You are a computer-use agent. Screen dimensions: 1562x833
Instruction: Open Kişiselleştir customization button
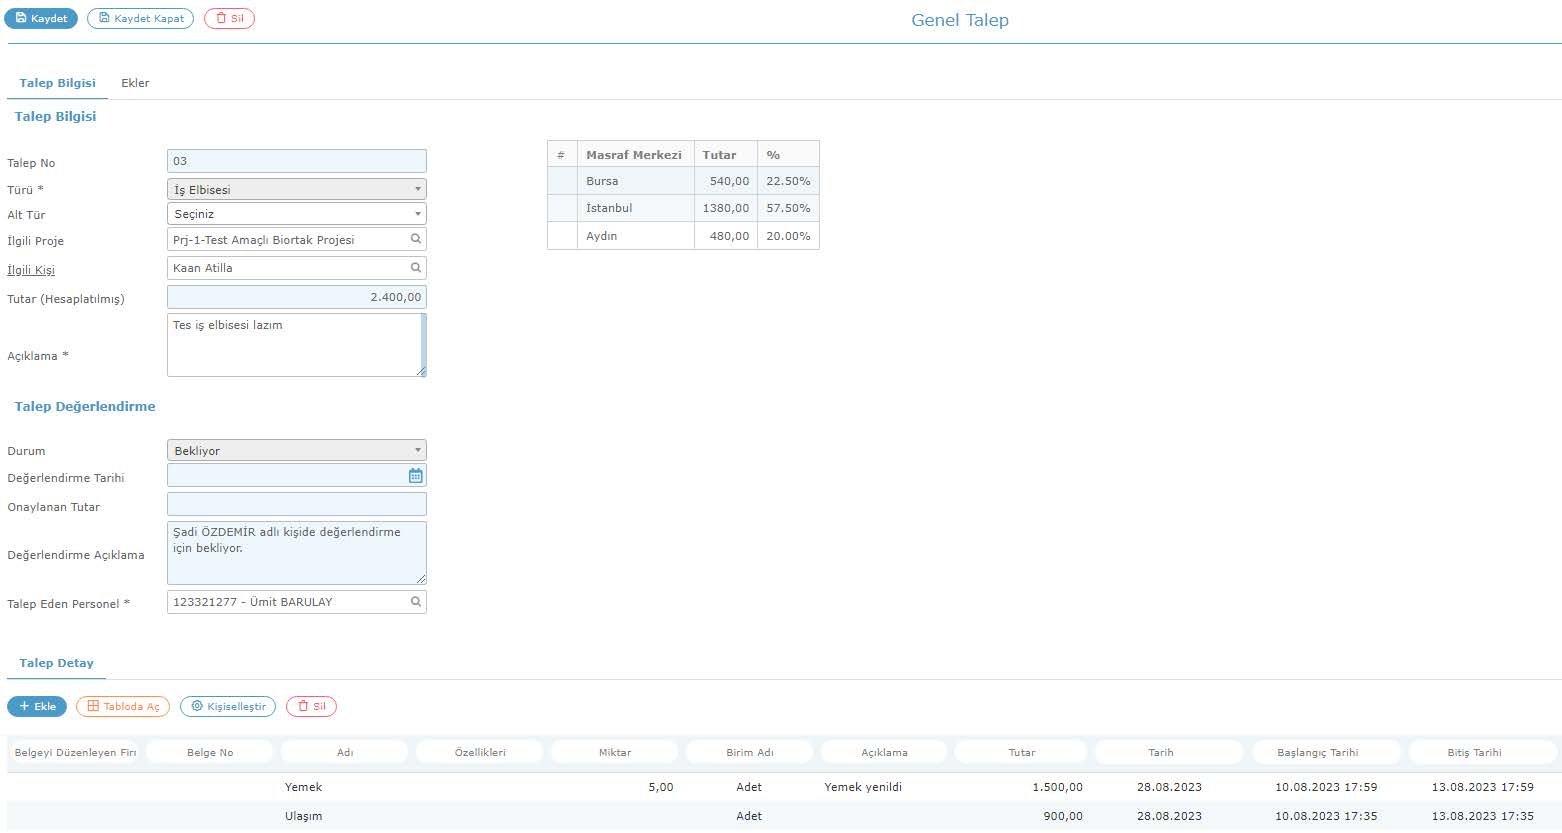tap(228, 706)
